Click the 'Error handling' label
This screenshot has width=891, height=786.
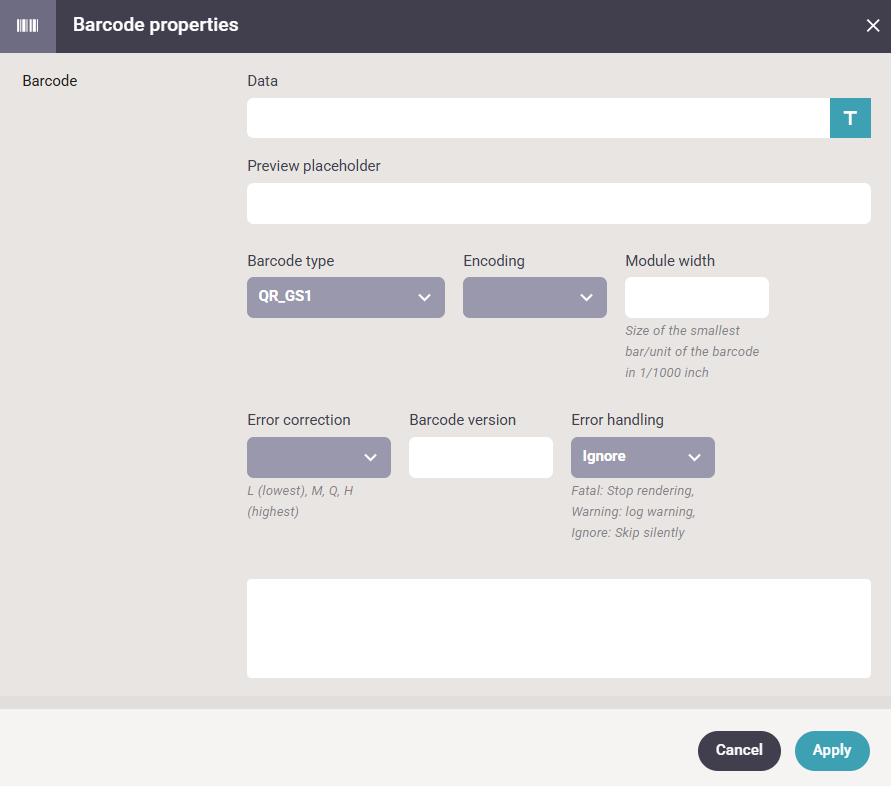pos(617,420)
